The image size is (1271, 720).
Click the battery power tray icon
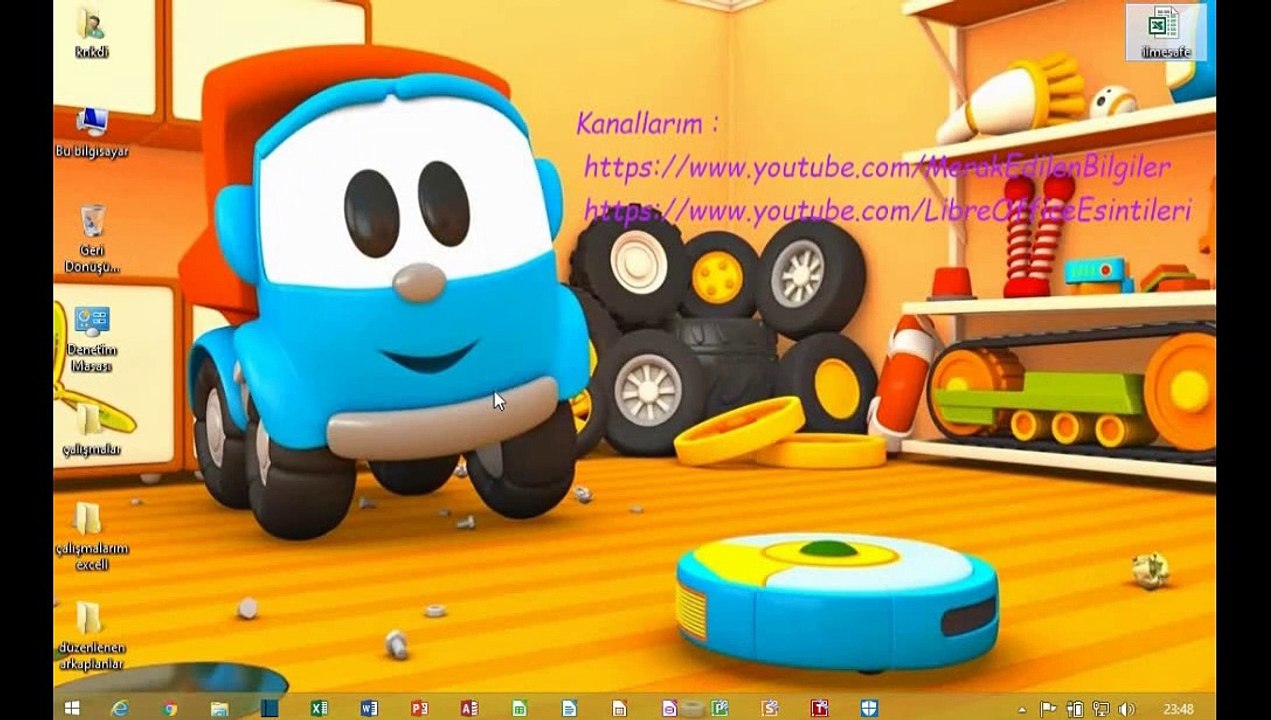coord(1075,708)
